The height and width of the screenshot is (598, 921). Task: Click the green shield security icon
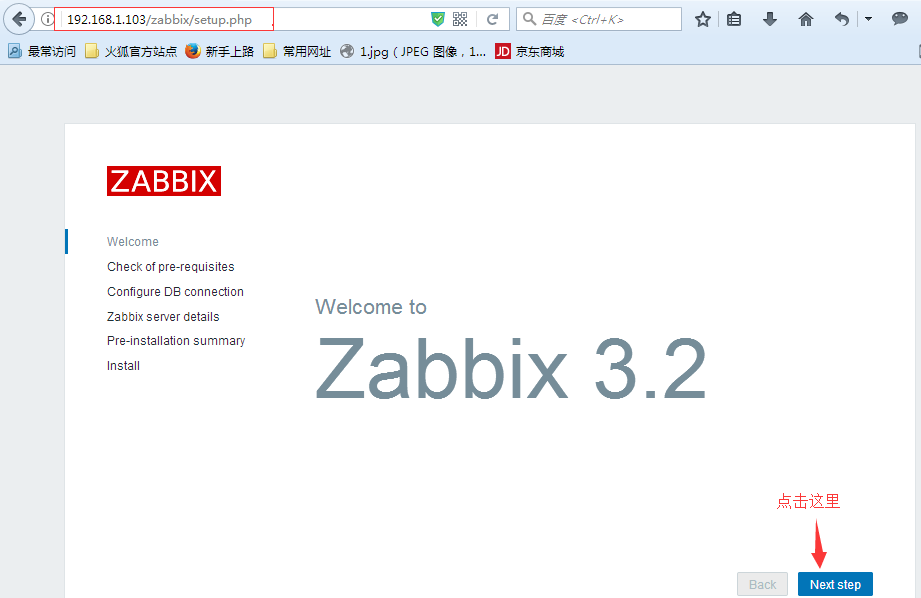[437, 19]
